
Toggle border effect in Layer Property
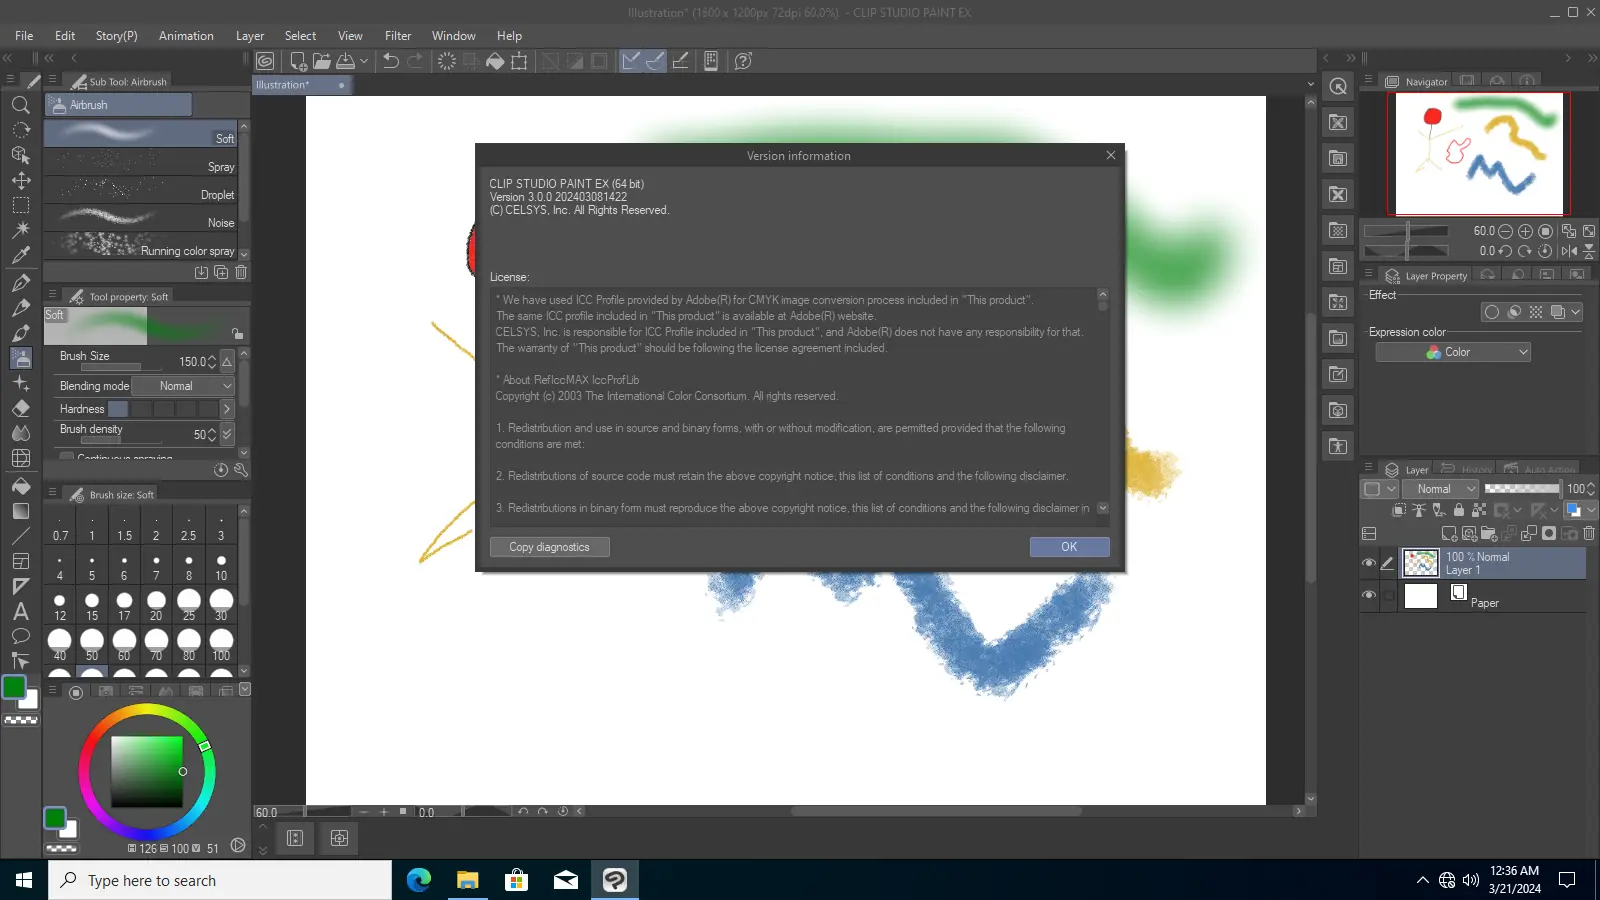[x=1491, y=312]
